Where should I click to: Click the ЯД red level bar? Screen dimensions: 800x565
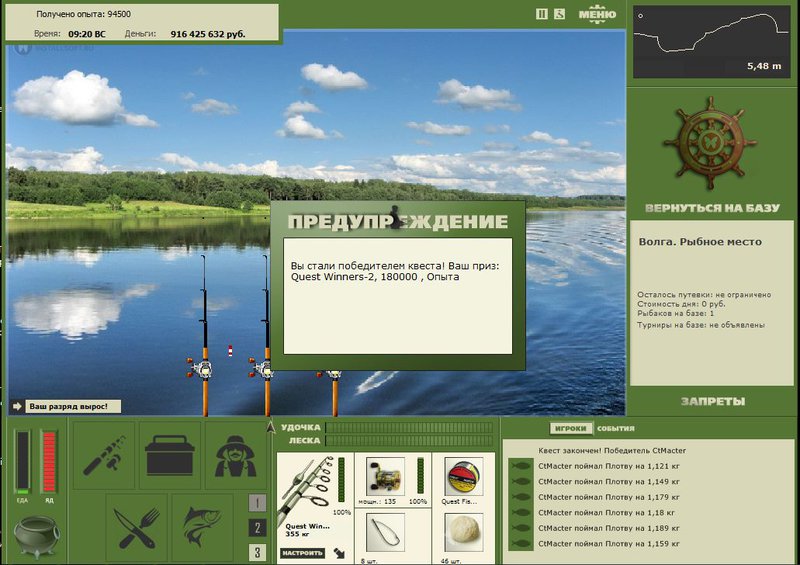49,462
